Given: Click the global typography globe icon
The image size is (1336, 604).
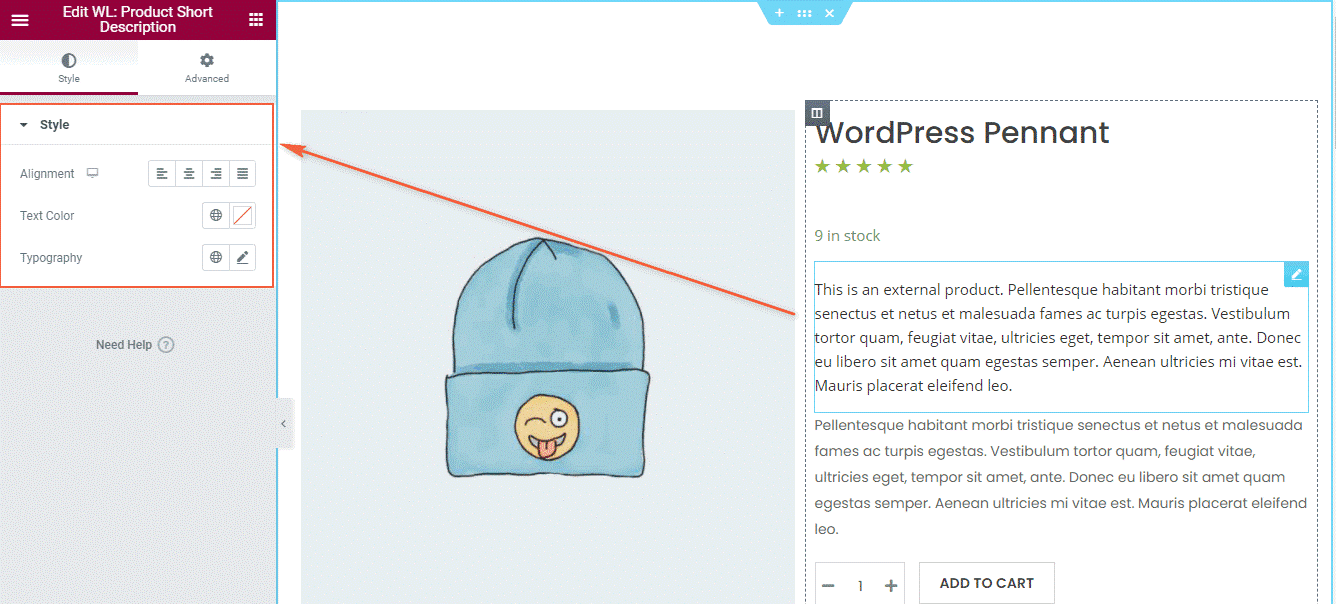Looking at the screenshot, I should pos(216,257).
